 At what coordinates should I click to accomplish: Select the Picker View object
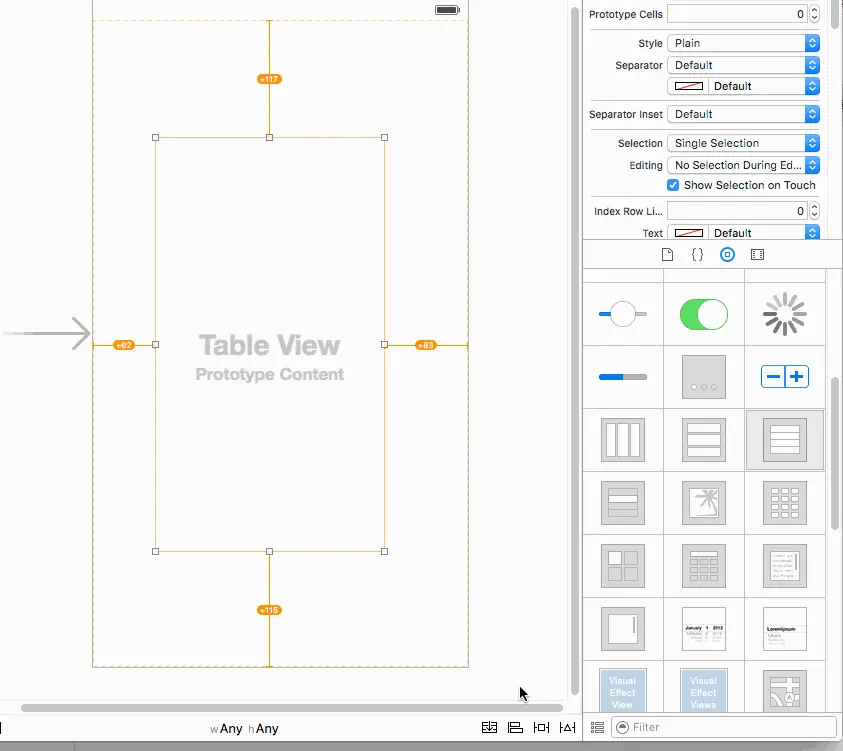[784, 628]
